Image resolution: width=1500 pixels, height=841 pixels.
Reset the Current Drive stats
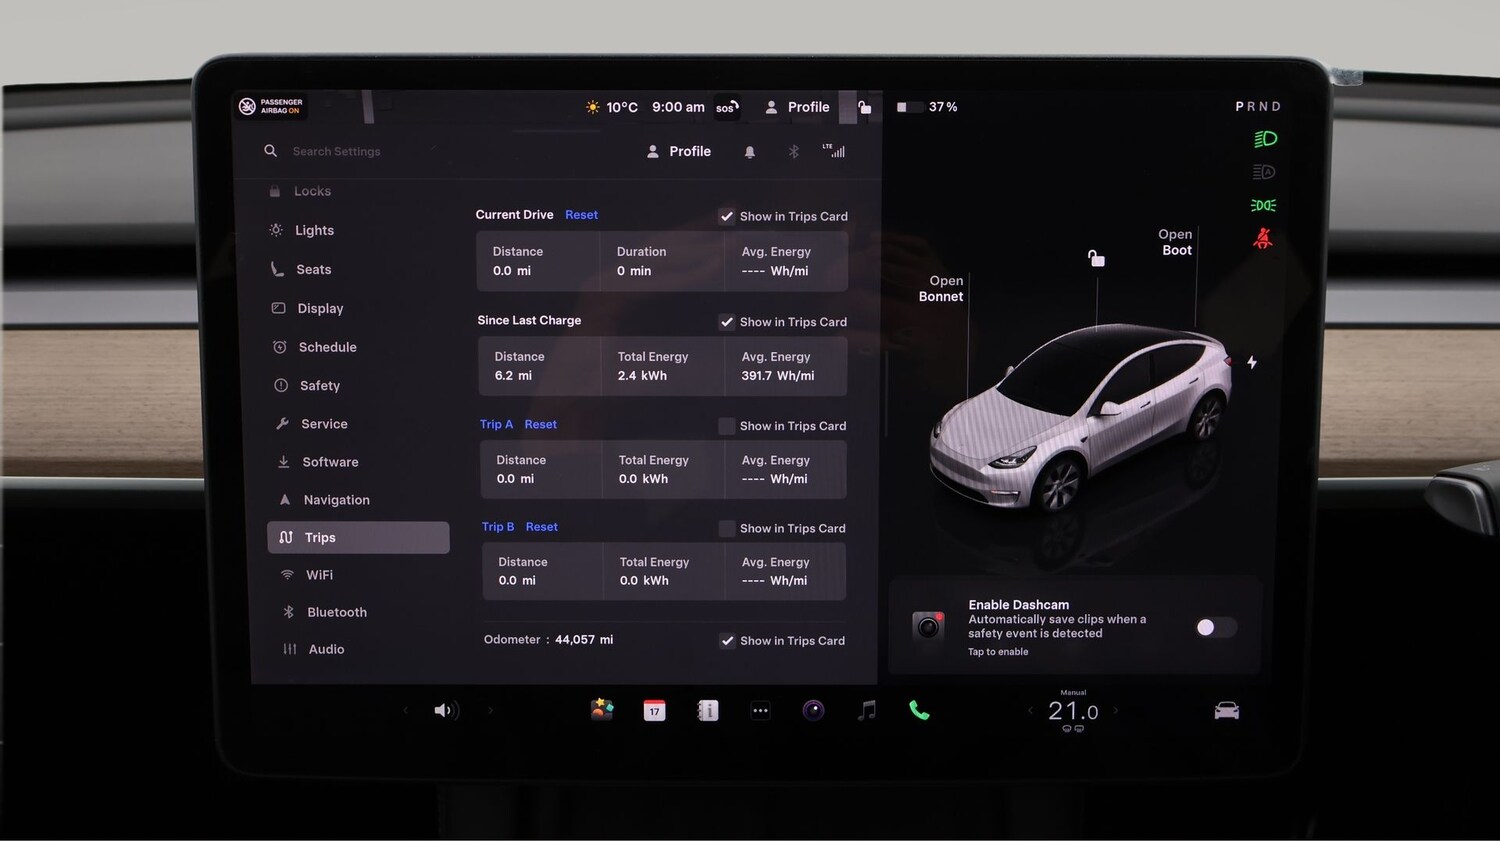click(581, 214)
